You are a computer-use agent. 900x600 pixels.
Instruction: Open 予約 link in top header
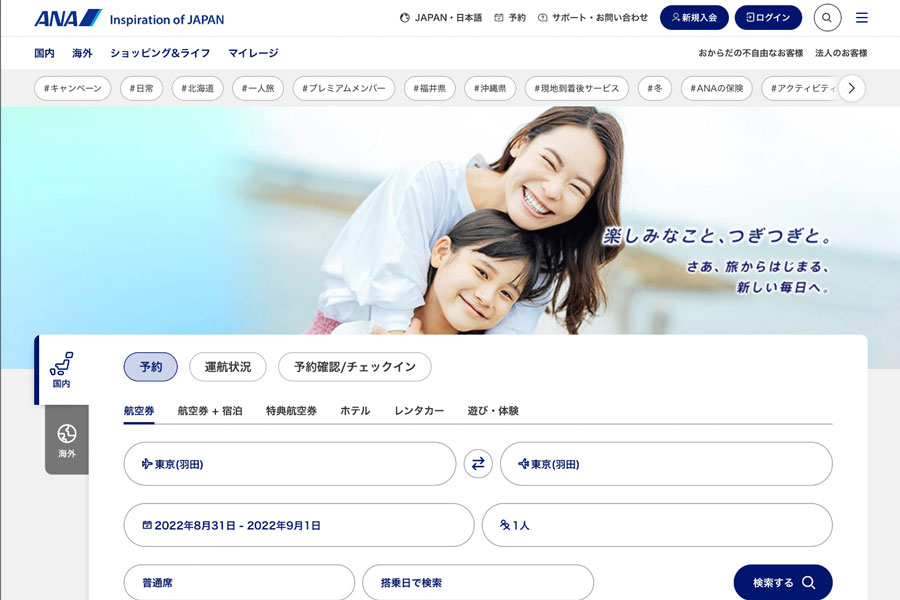click(510, 18)
